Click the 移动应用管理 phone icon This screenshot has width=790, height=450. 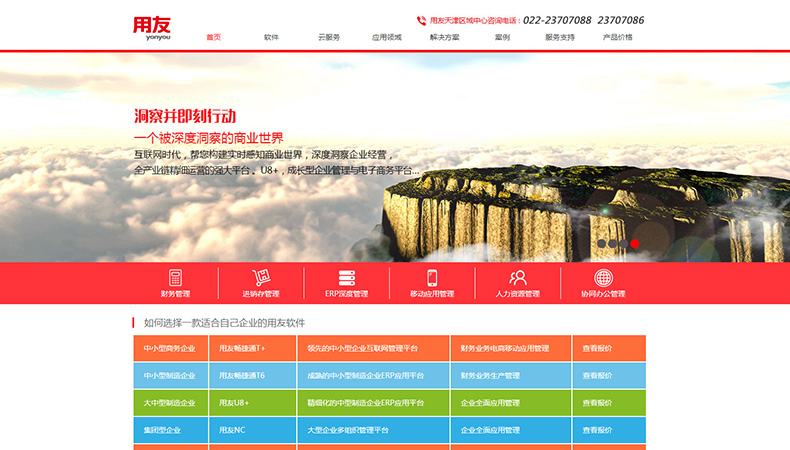tap(432, 278)
